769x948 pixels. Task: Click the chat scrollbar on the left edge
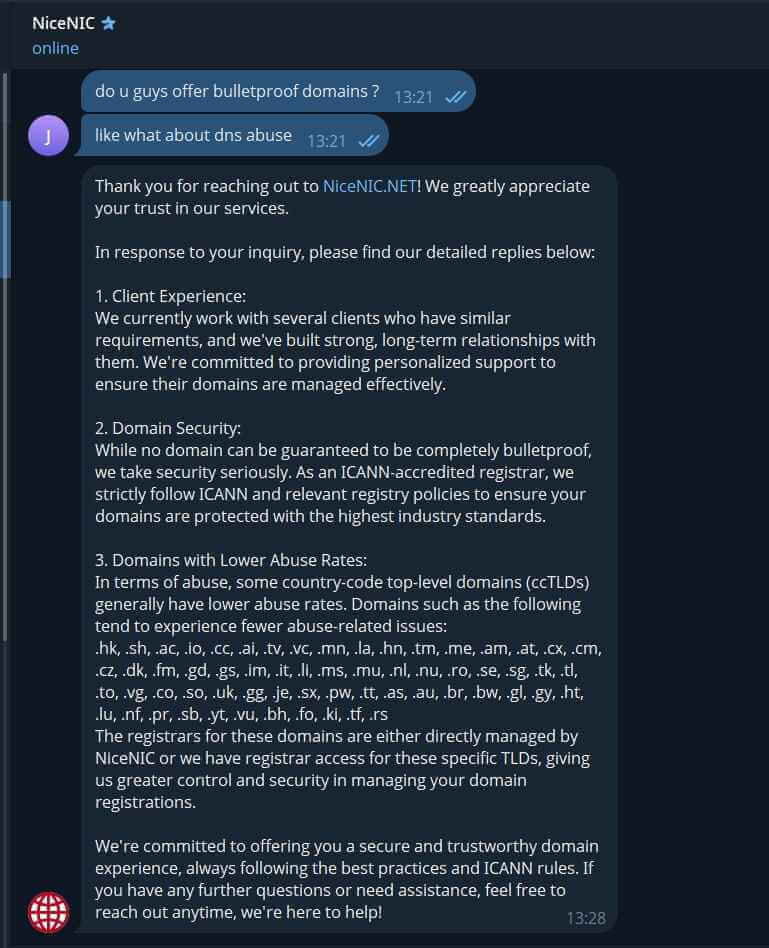(7, 240)
